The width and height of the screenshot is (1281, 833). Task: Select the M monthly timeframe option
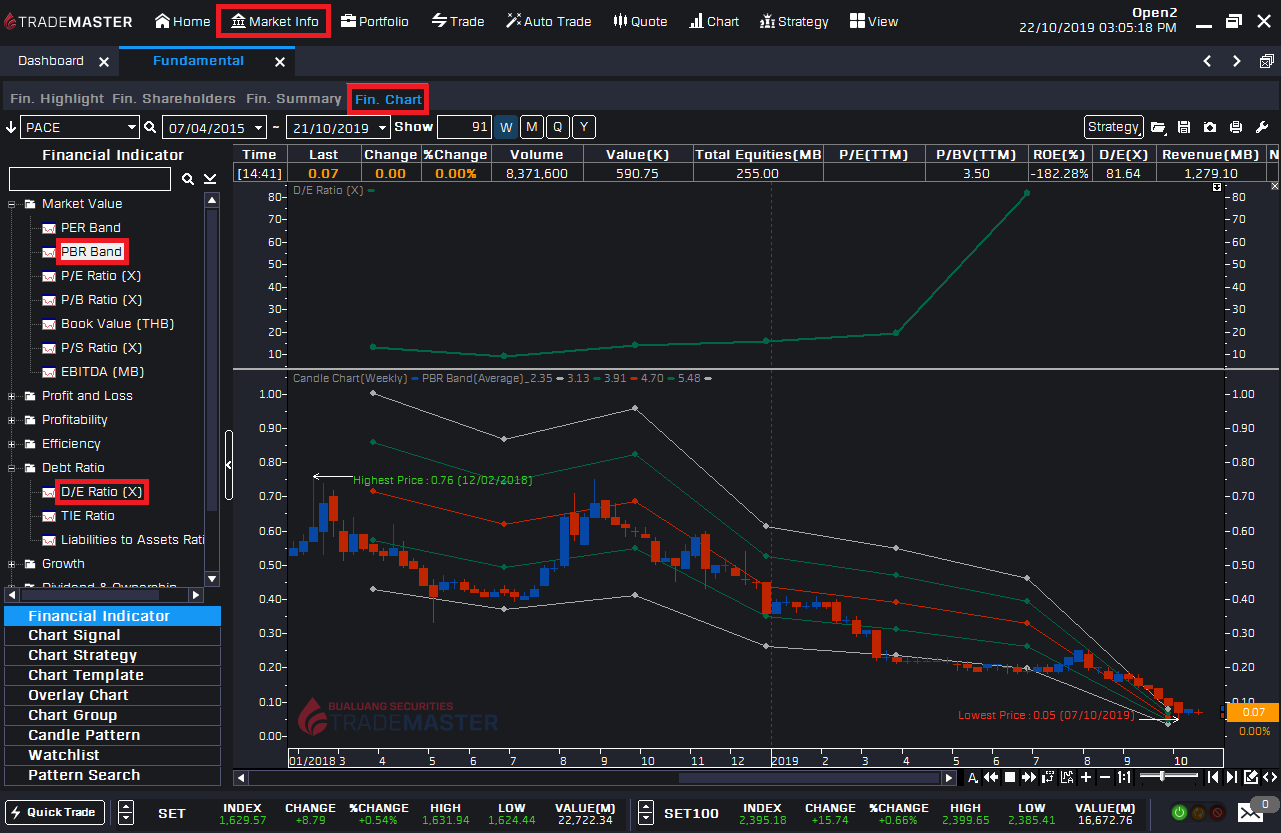tap(531, 127)
